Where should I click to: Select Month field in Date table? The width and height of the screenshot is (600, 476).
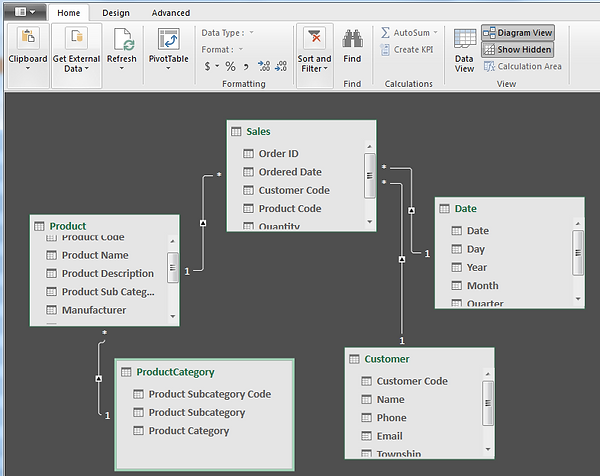483,286
